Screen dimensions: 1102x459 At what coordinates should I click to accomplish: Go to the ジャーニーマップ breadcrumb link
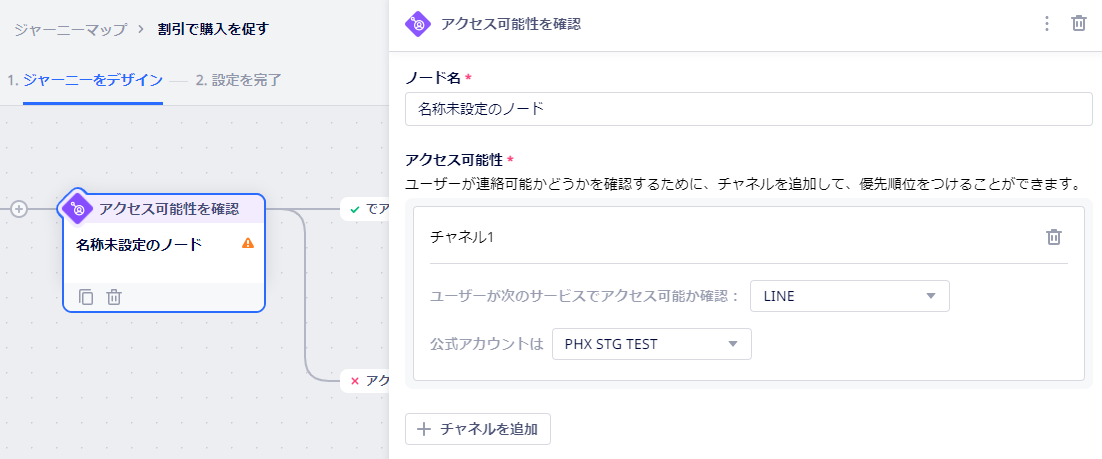point(70,30)
